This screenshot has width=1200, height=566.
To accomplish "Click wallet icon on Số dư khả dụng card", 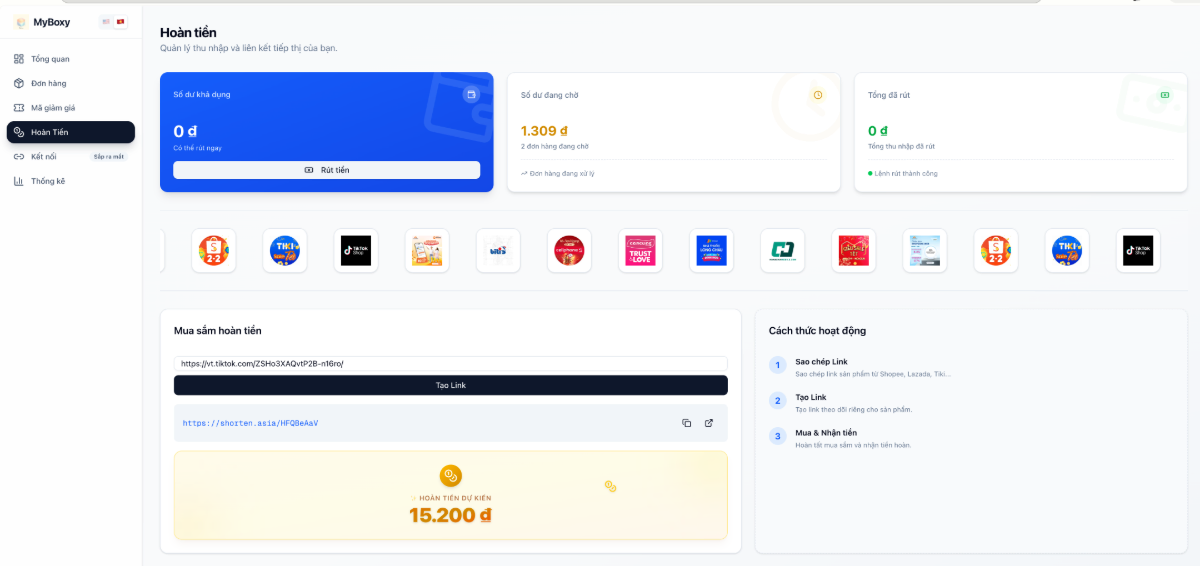I will point(471,95).
